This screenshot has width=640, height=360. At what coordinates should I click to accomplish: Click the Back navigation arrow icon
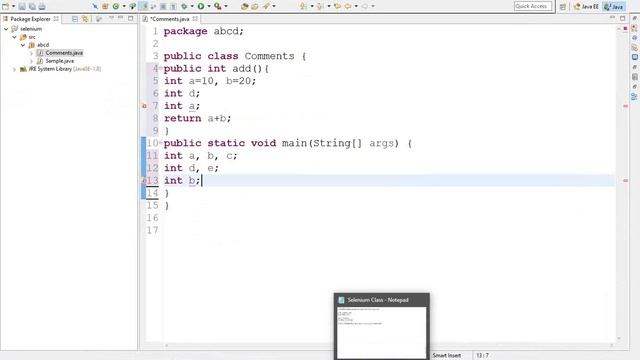(348, 6)
